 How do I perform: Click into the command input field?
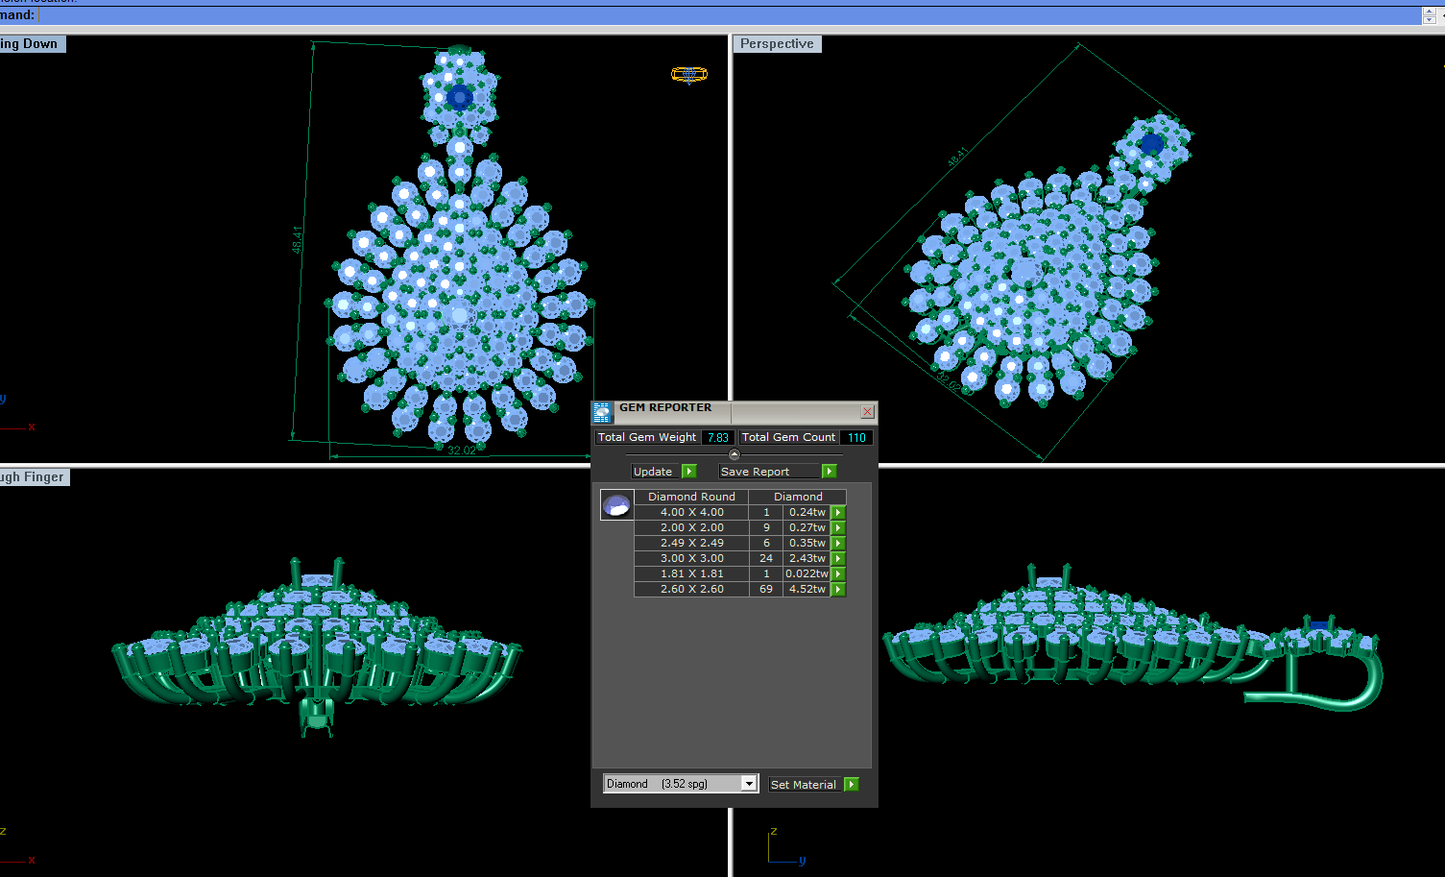tap(728, 15)
